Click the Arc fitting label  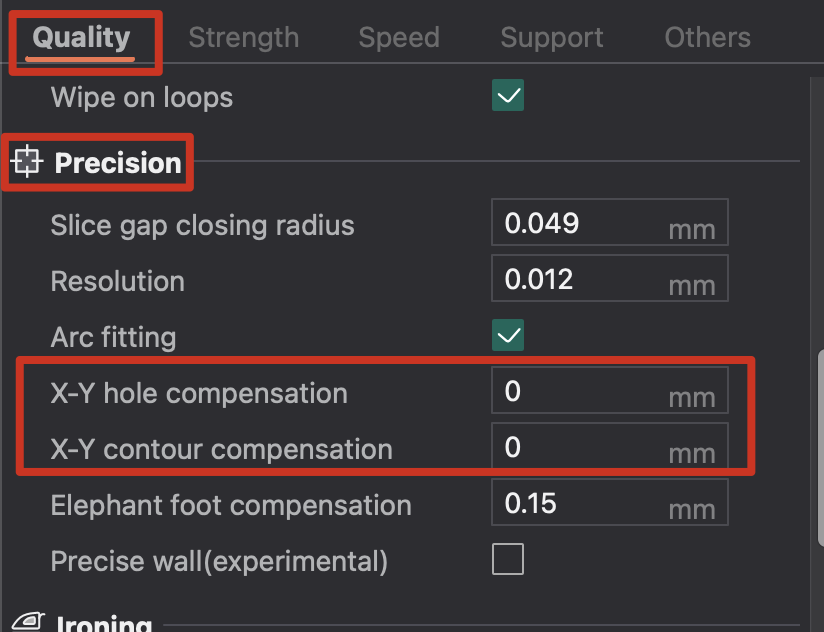[113, 337]
